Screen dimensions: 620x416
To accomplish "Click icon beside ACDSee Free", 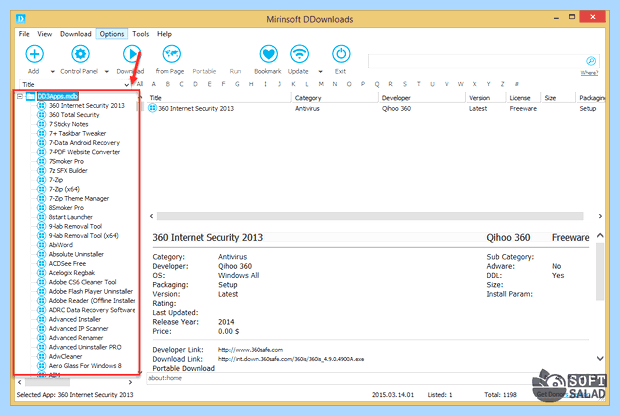I will point(41,263).
